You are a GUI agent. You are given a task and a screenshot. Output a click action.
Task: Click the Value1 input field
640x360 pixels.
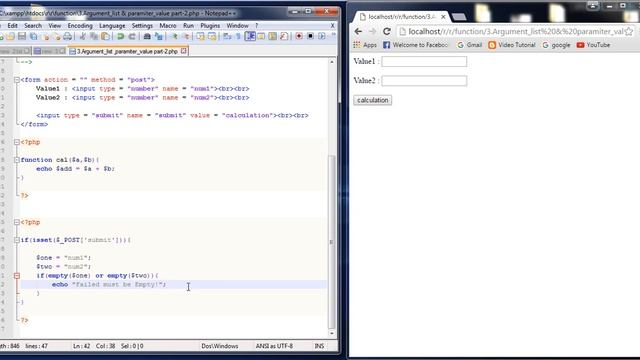pyautogui.click(x=424, y=62)
